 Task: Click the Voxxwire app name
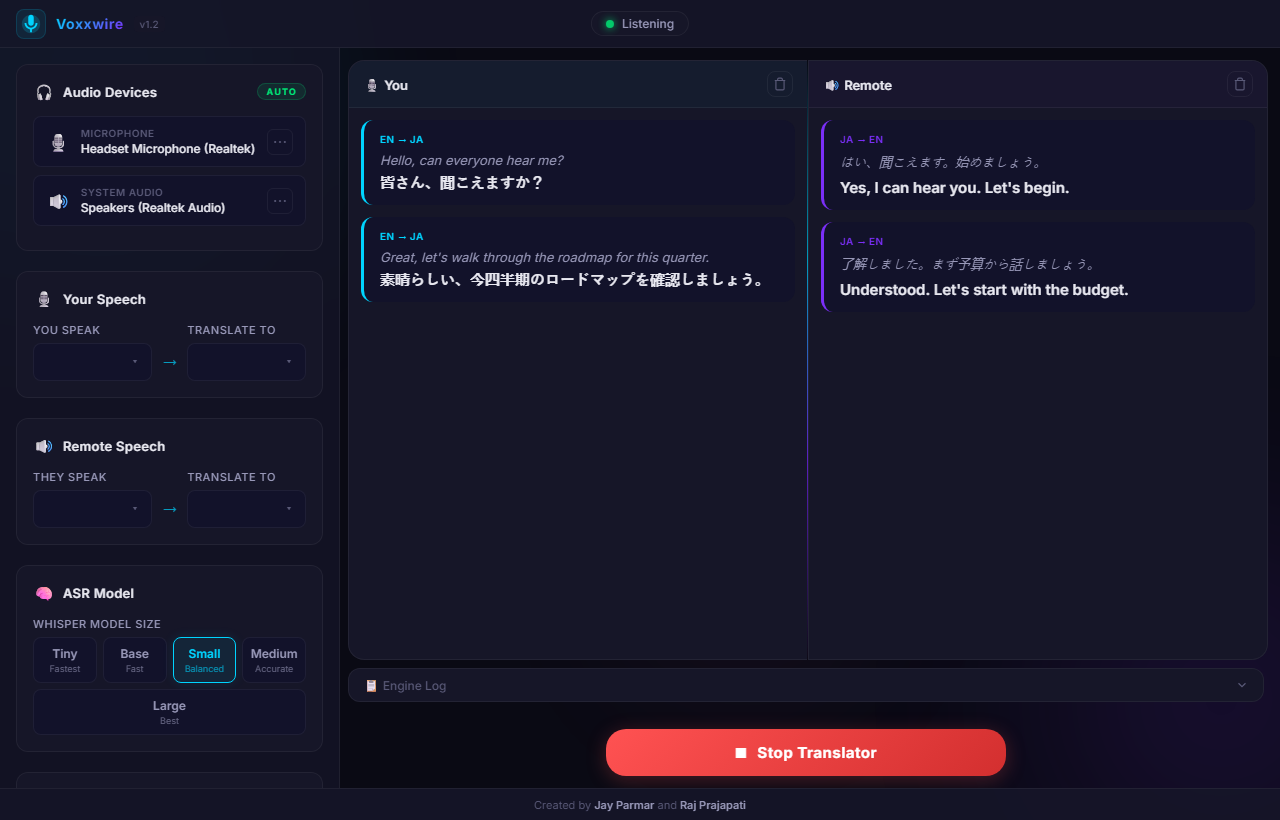click(89, 24)
